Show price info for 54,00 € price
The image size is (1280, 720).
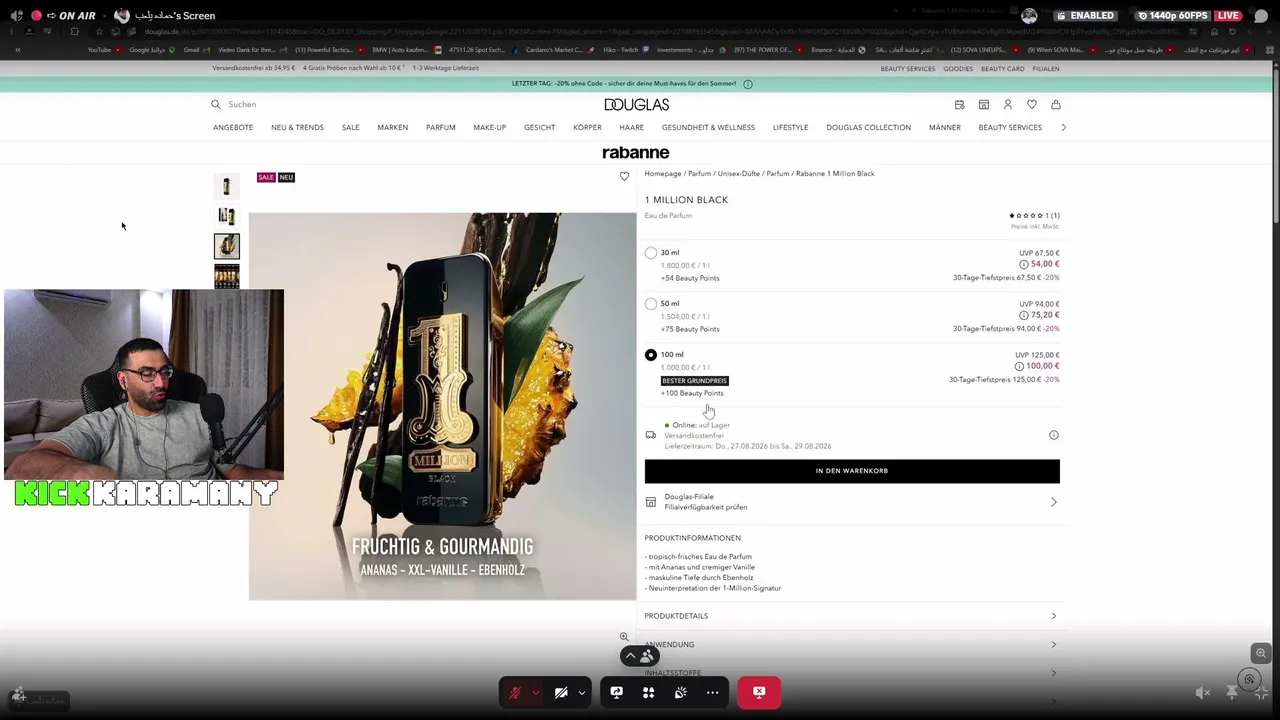1023,265
